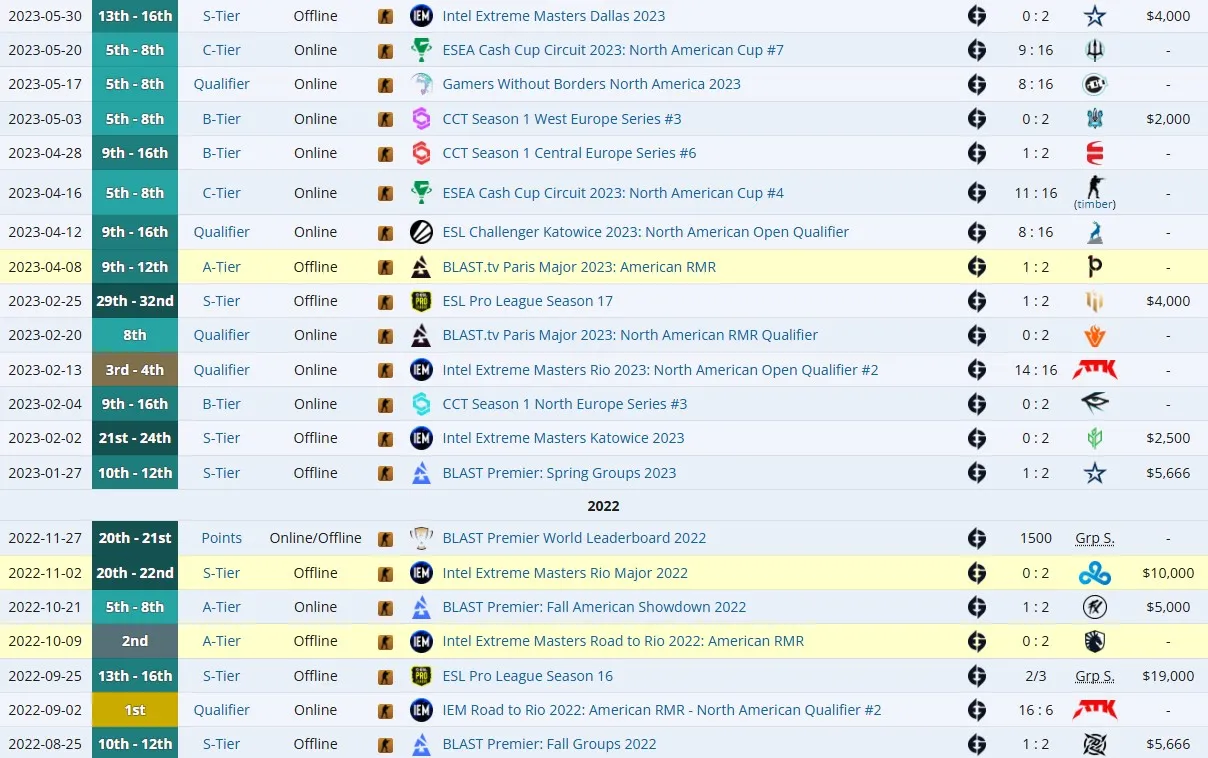The height and width of the screenshot is (758, 1208).
Task: Open BLAST Premier: Fall Groups 2022
Action: click(549, 744)
